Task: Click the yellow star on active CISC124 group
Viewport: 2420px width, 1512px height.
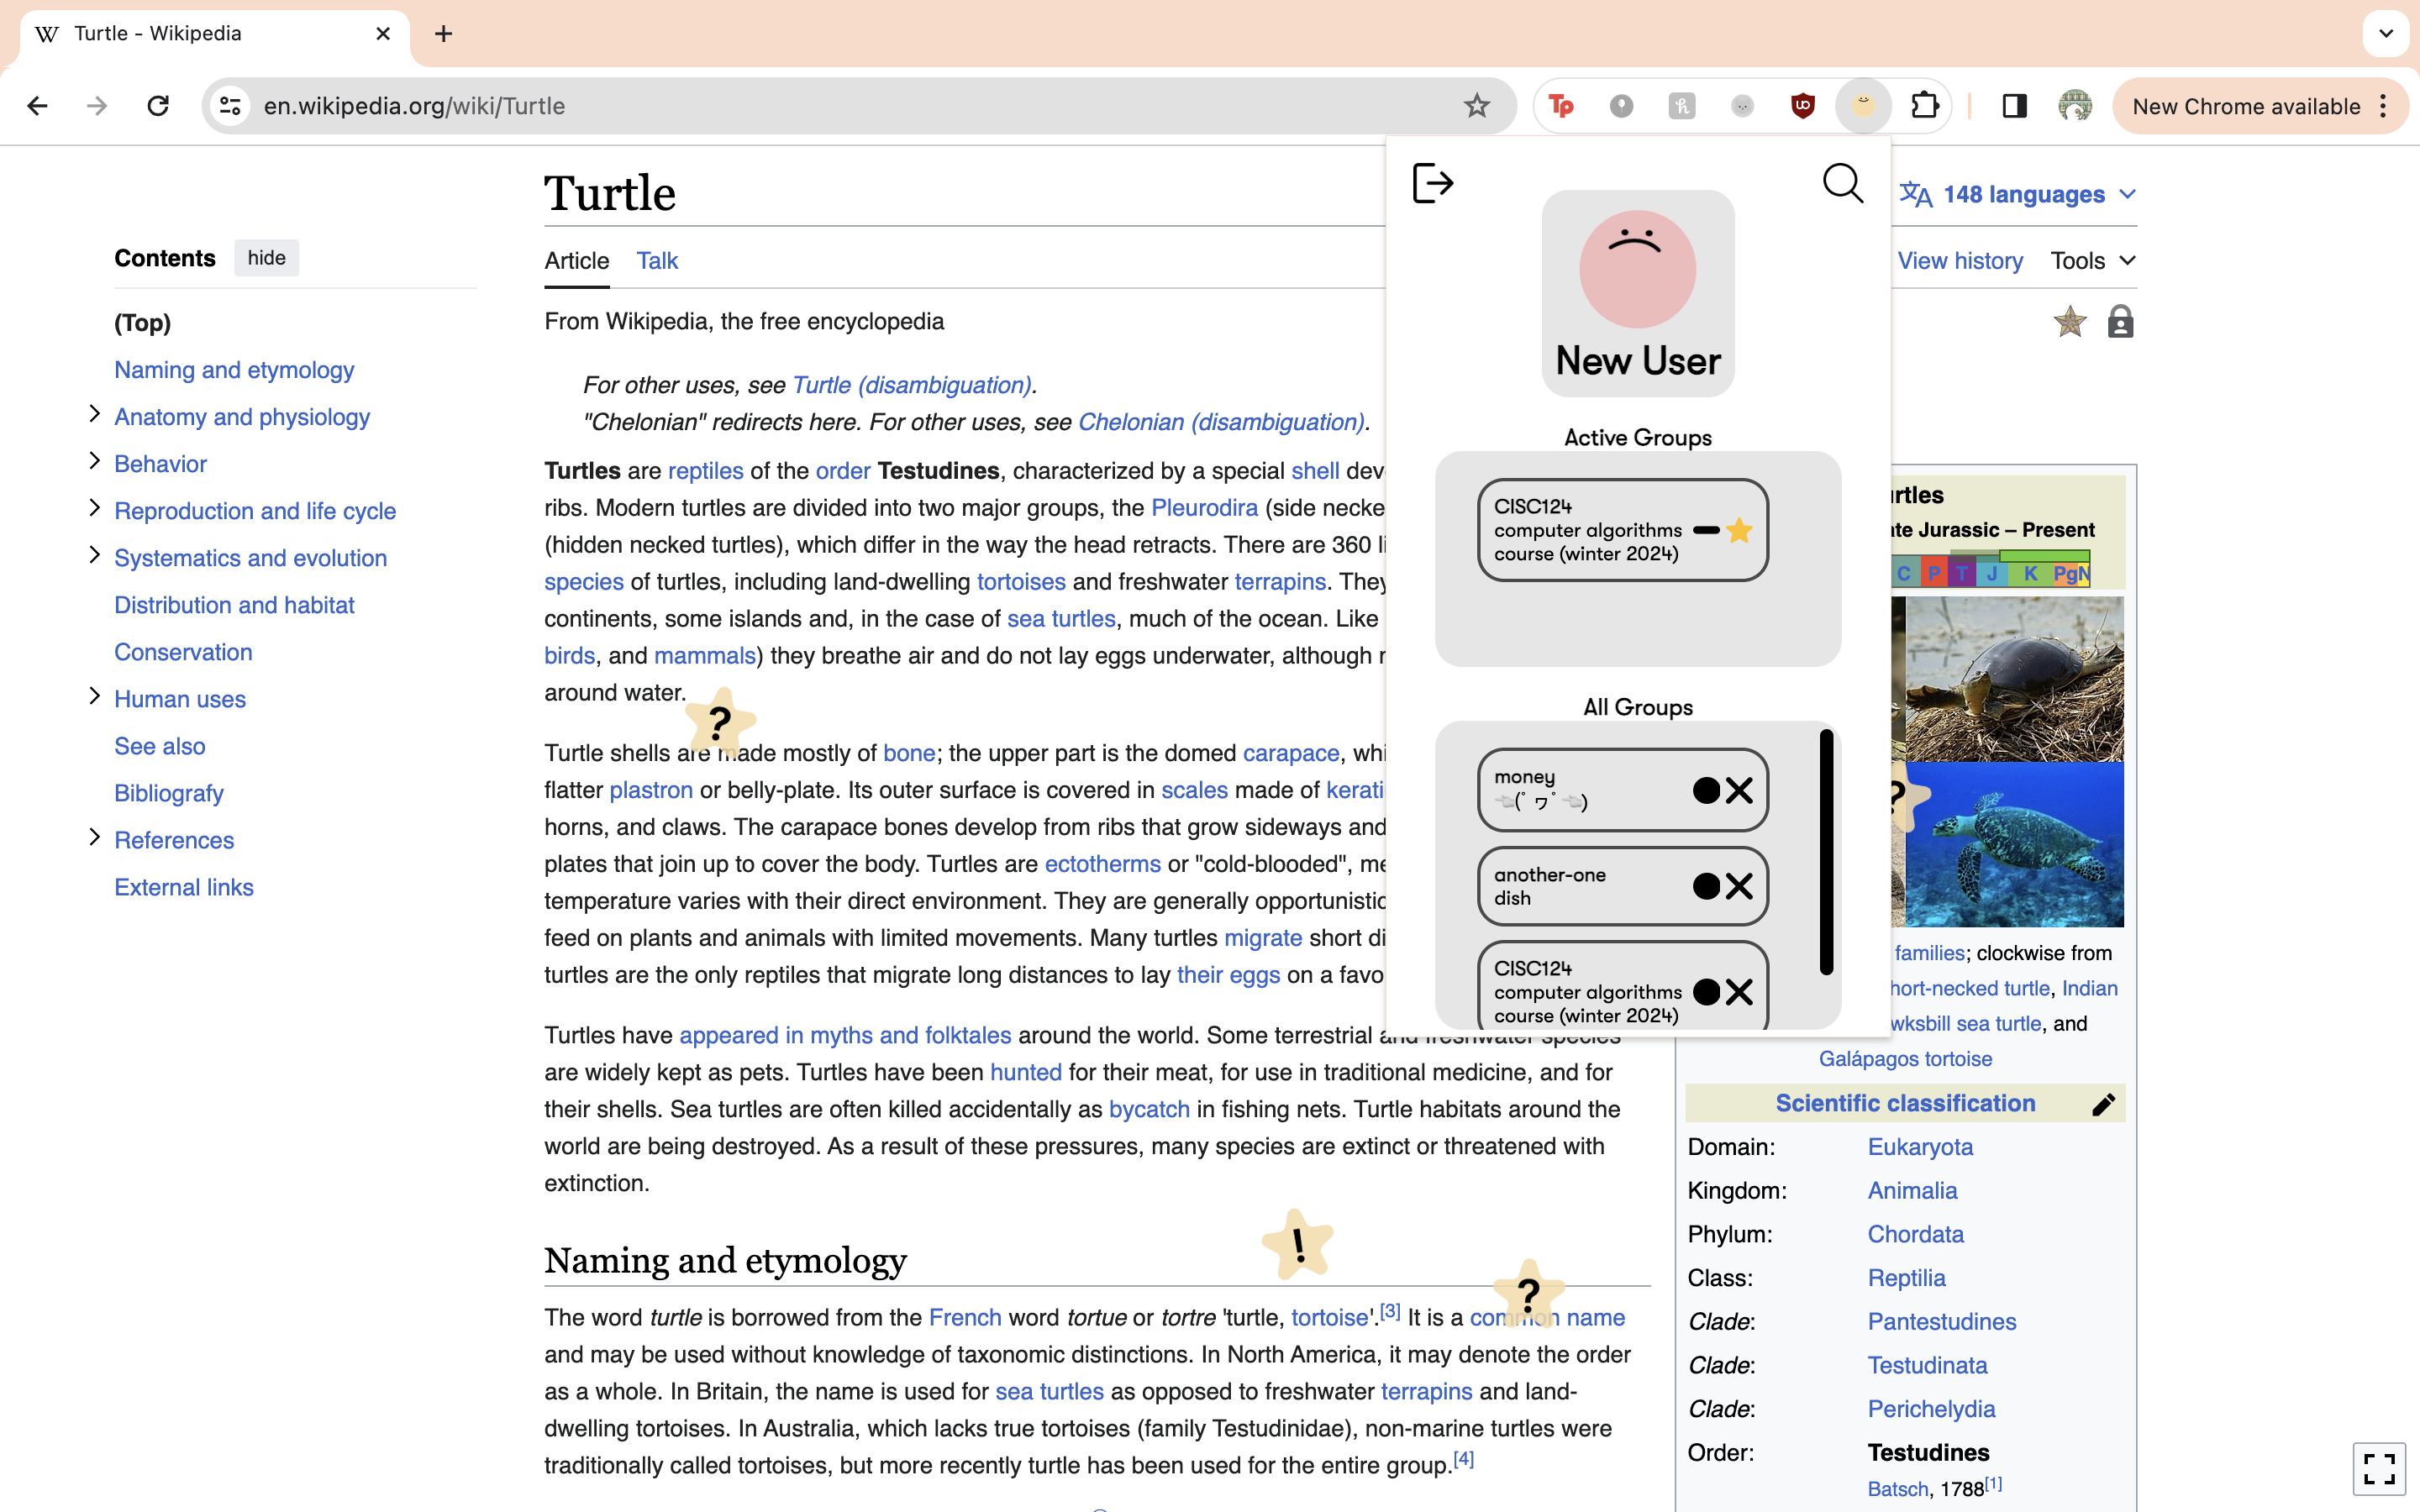Action: coord(1739,530)
